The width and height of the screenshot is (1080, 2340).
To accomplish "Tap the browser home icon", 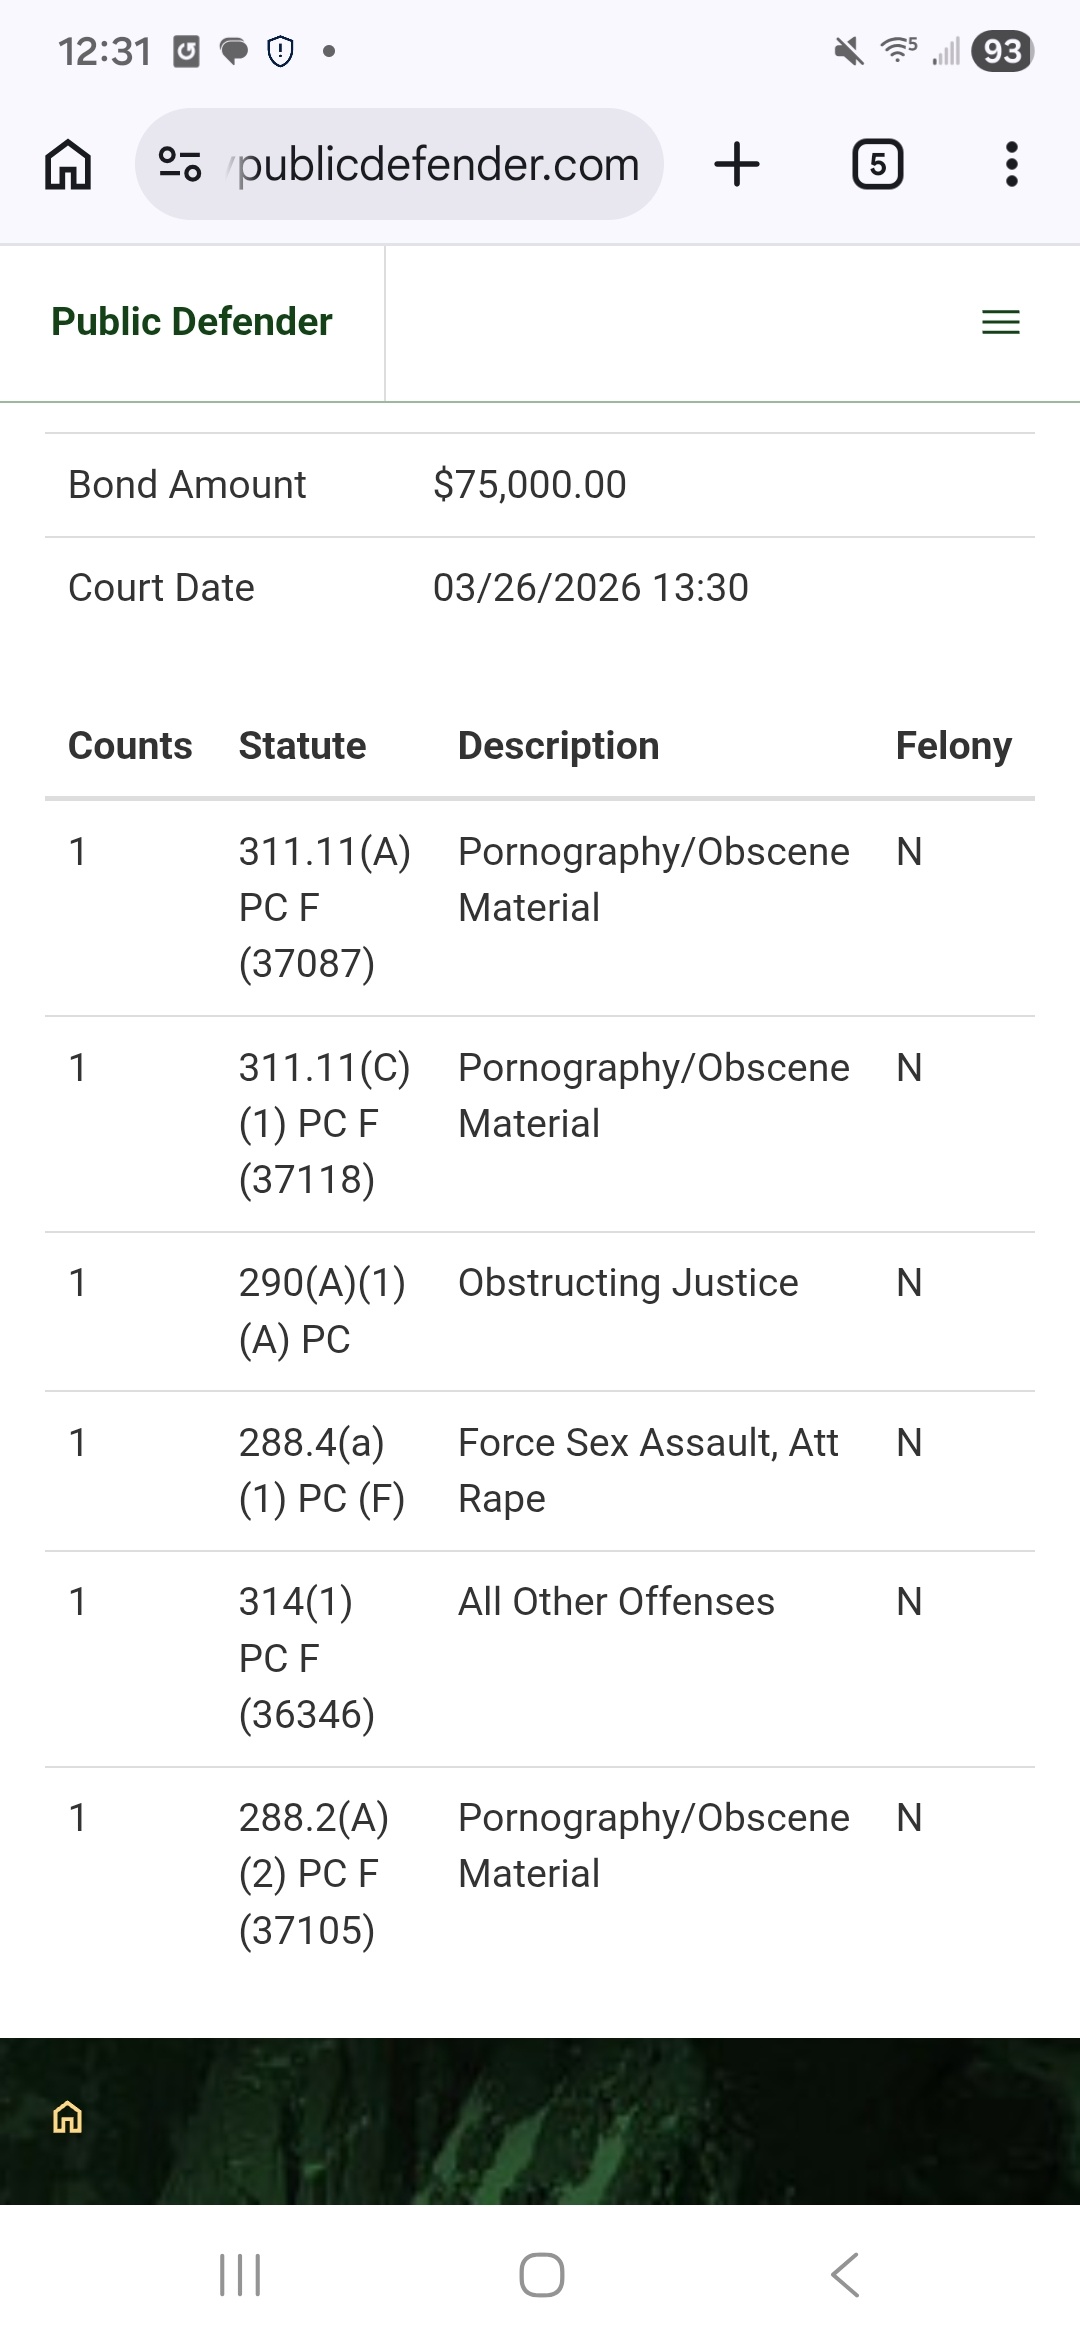I will [x=68, y=164].
